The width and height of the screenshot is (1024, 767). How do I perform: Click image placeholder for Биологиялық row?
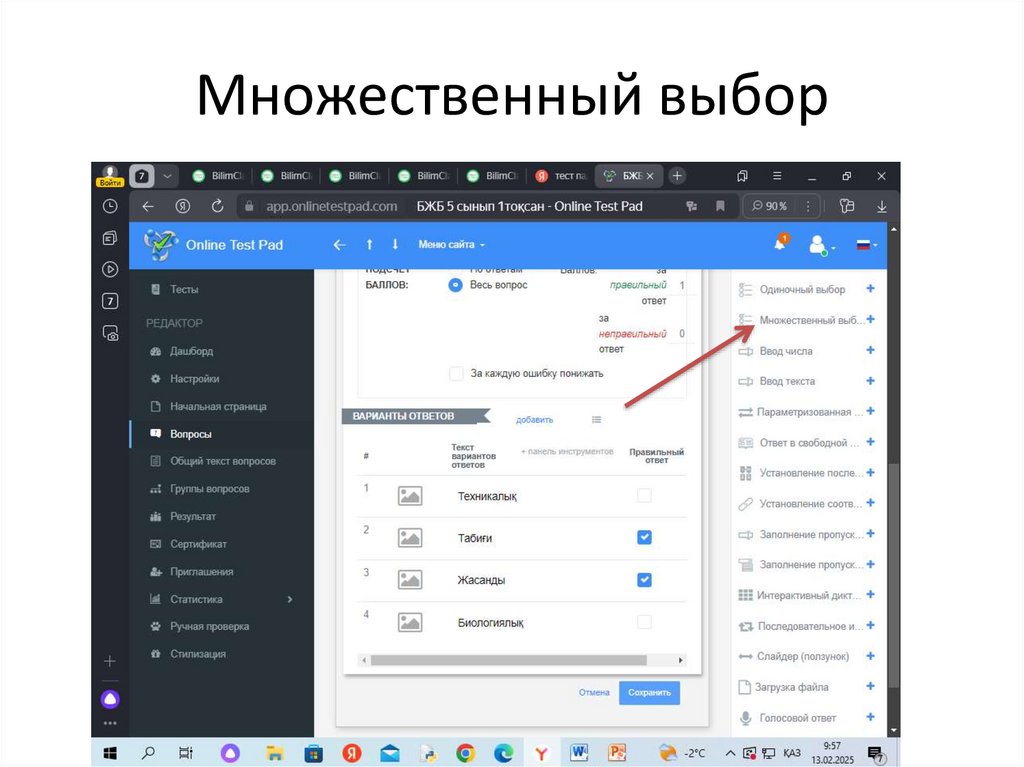[410, 623]
